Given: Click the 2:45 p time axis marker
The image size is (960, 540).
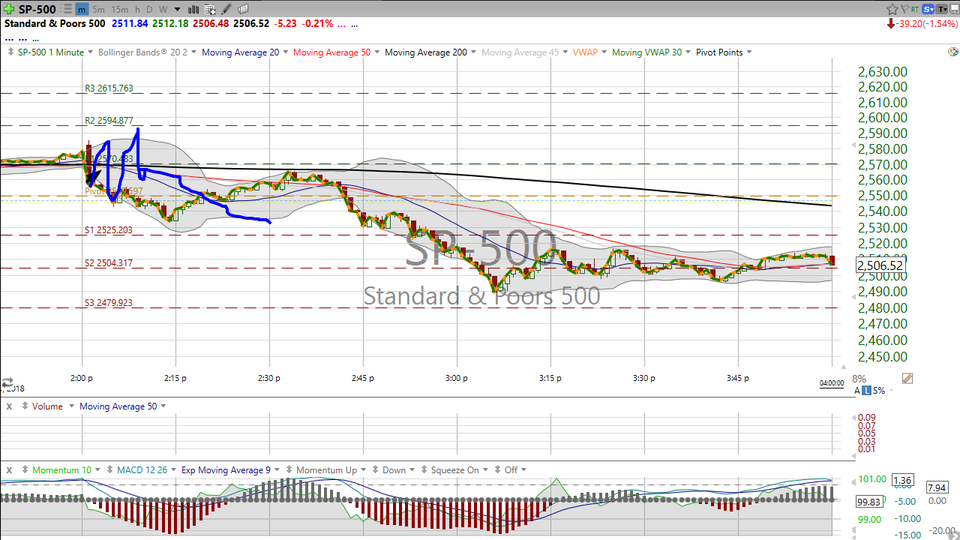Looking at the screenshot, I should [362, 378].
